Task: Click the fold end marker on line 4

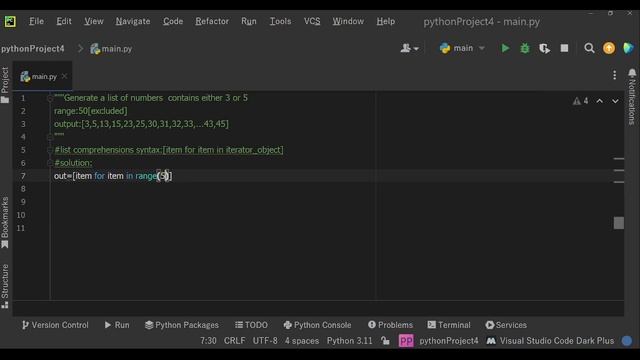Action: [x=50, y=137]
